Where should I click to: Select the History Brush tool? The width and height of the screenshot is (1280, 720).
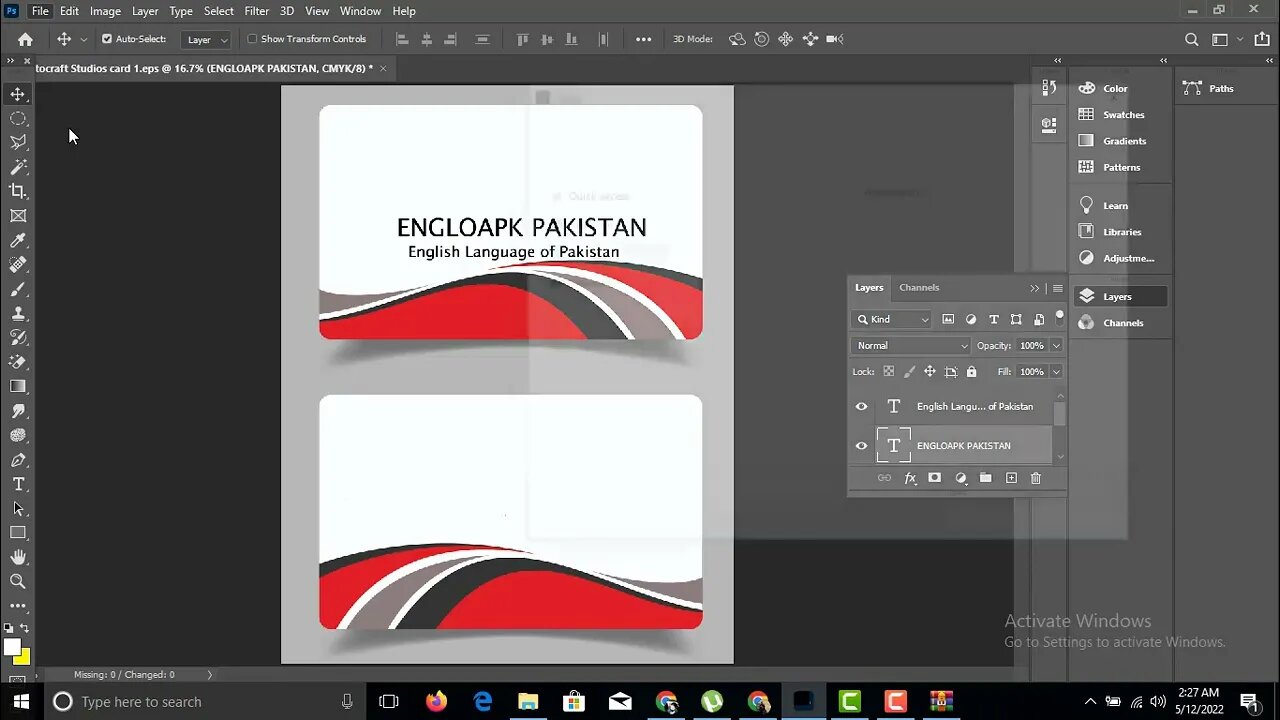18,338
